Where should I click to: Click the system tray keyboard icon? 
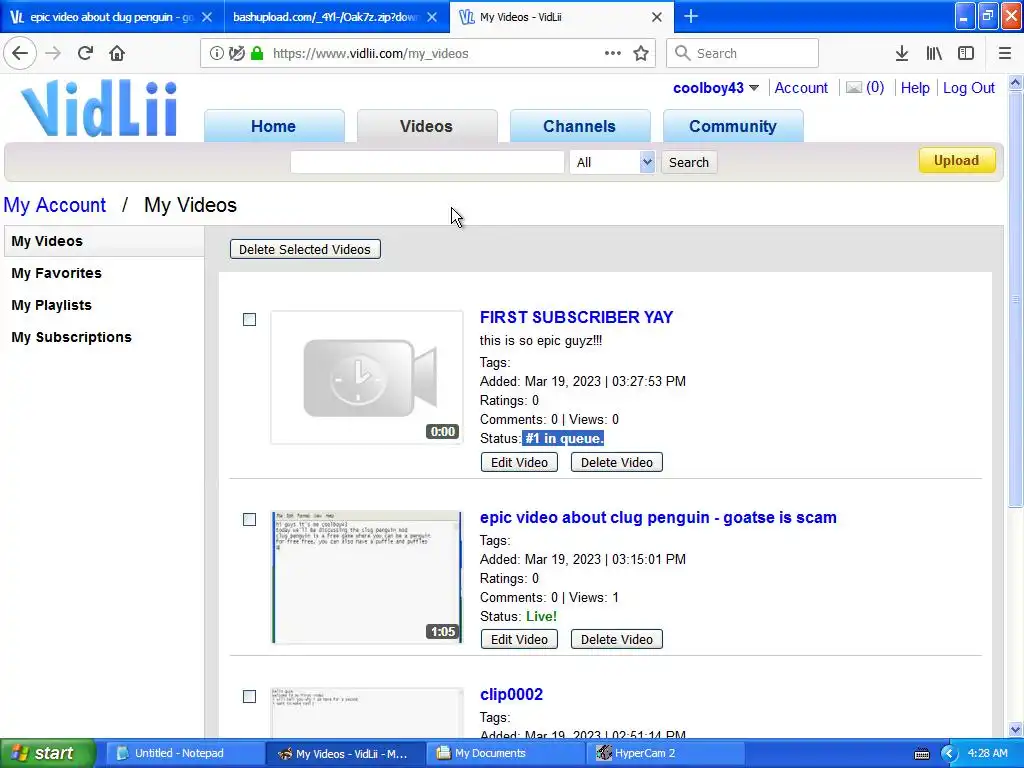click(921, 754)
